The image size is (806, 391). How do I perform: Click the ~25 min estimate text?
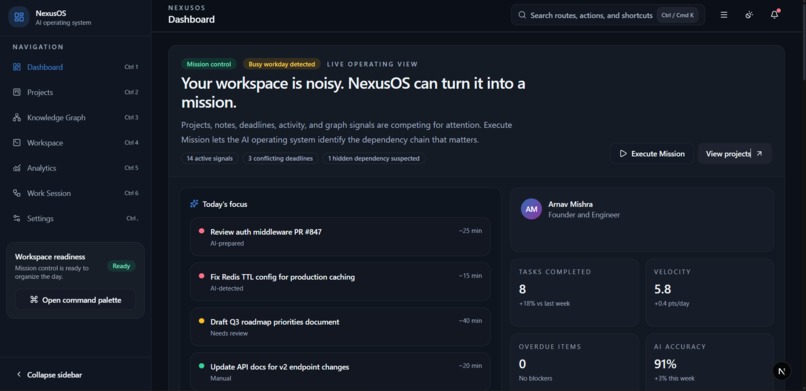[x=470, y=231]
